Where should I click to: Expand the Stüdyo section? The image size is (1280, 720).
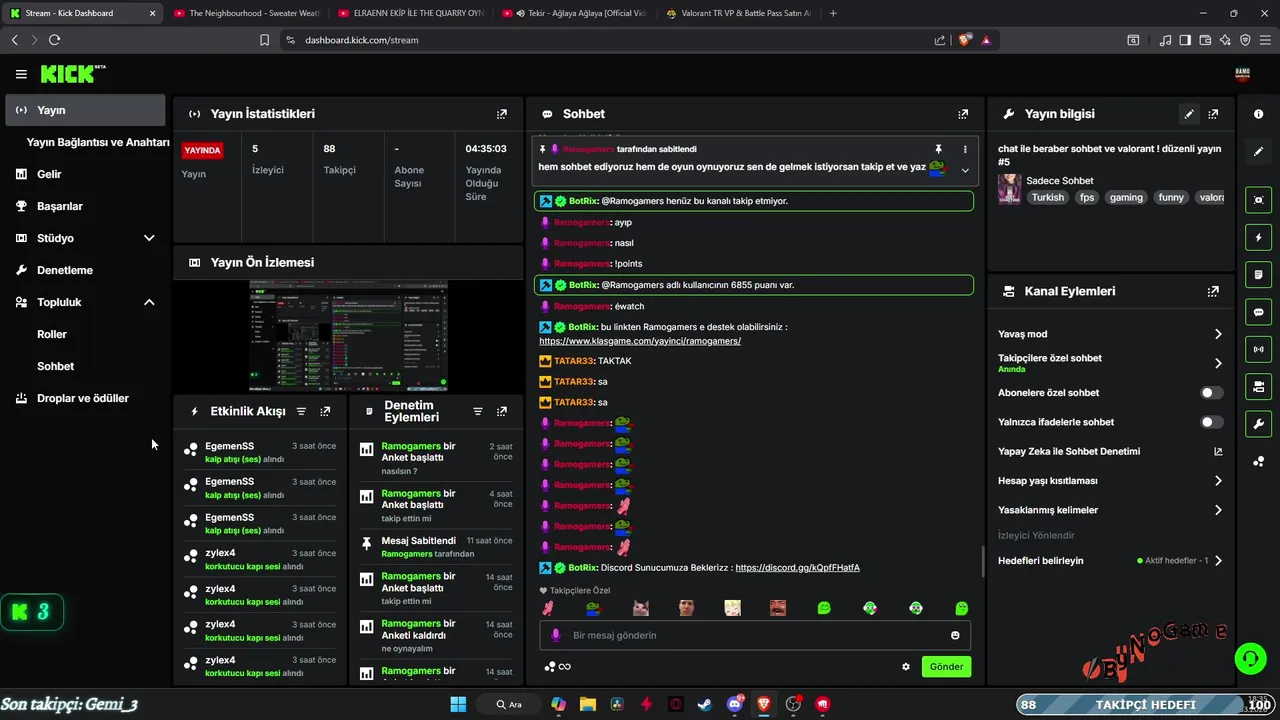(149, 238)
